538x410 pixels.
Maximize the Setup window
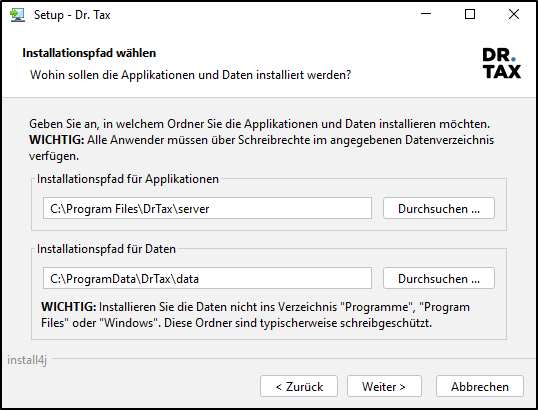pos(470,14)
